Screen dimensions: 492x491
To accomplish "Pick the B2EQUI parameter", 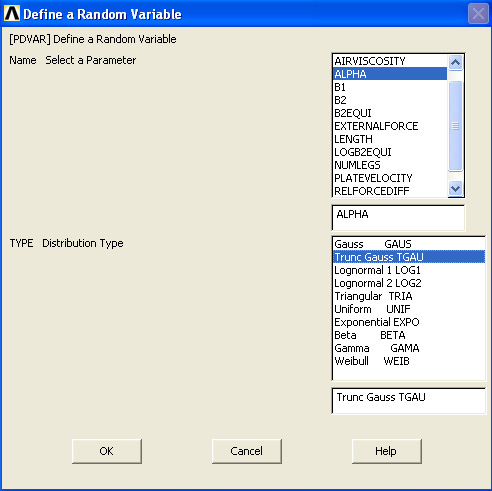I will click(x=390, y=113).
